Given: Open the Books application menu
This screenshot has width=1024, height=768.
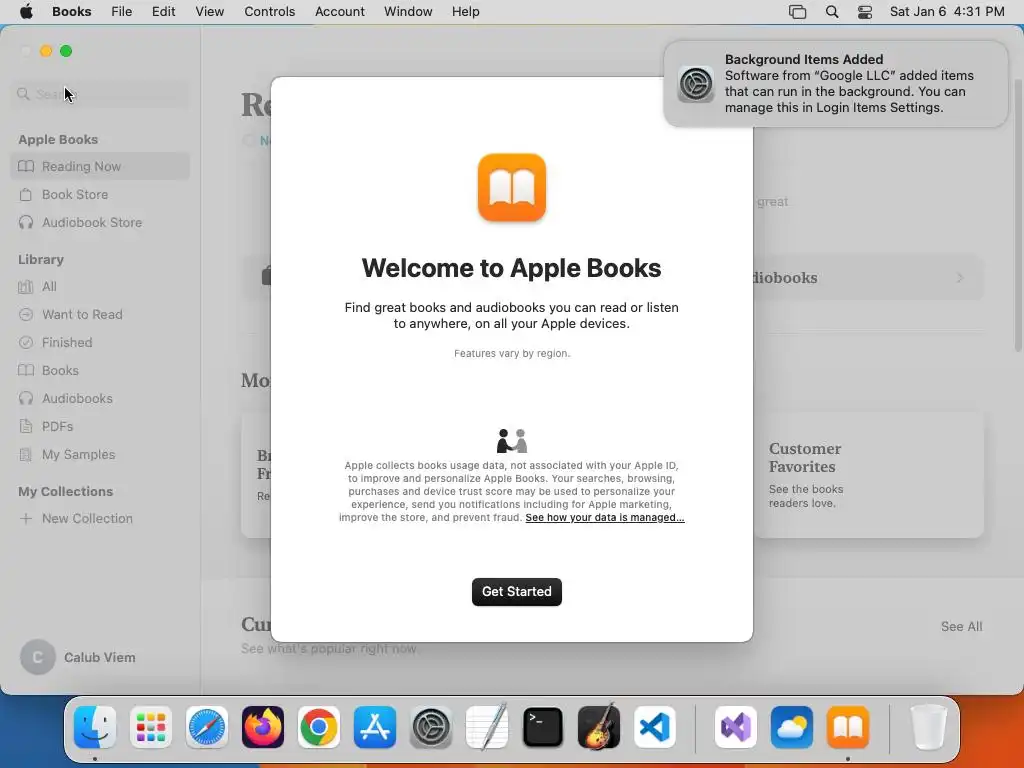Looking at the screenshot, I should point(72,12).
